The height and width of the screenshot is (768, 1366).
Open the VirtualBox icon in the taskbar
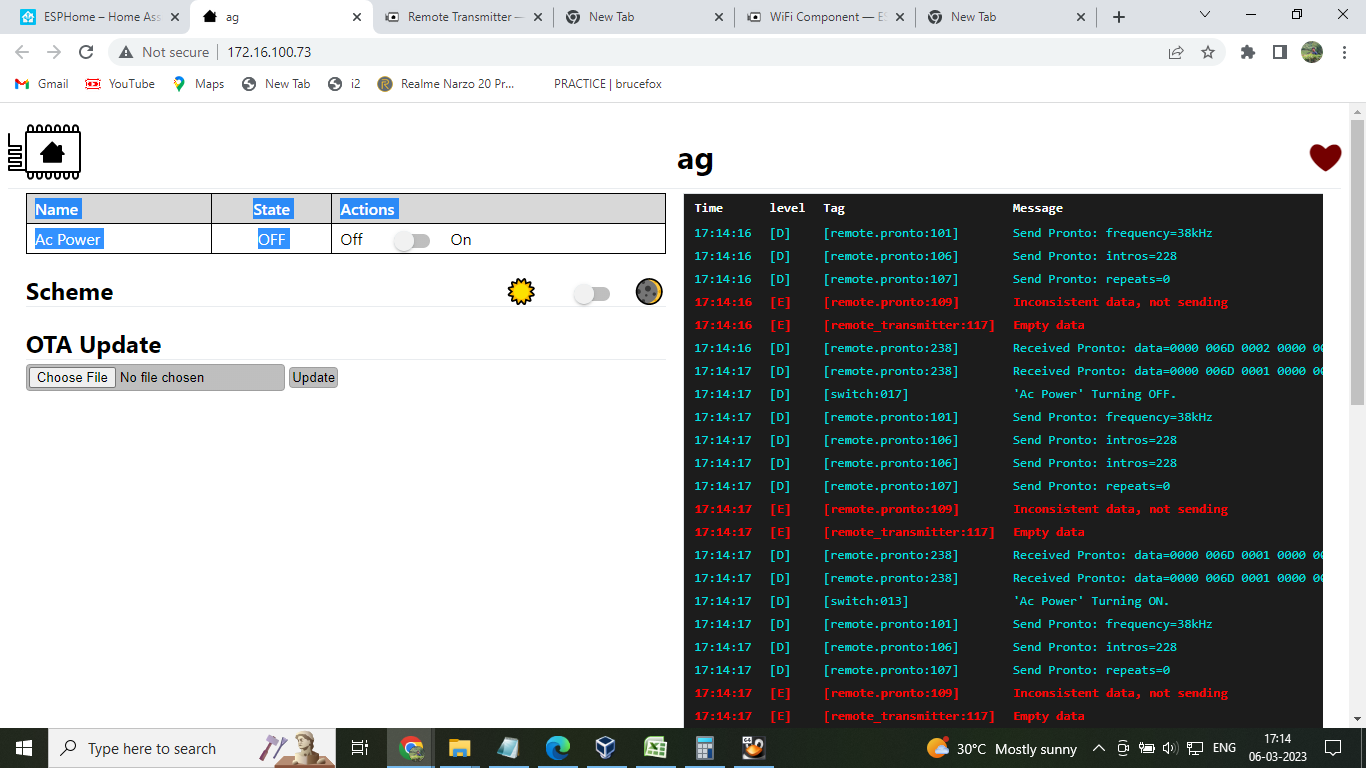pos(605,748)
